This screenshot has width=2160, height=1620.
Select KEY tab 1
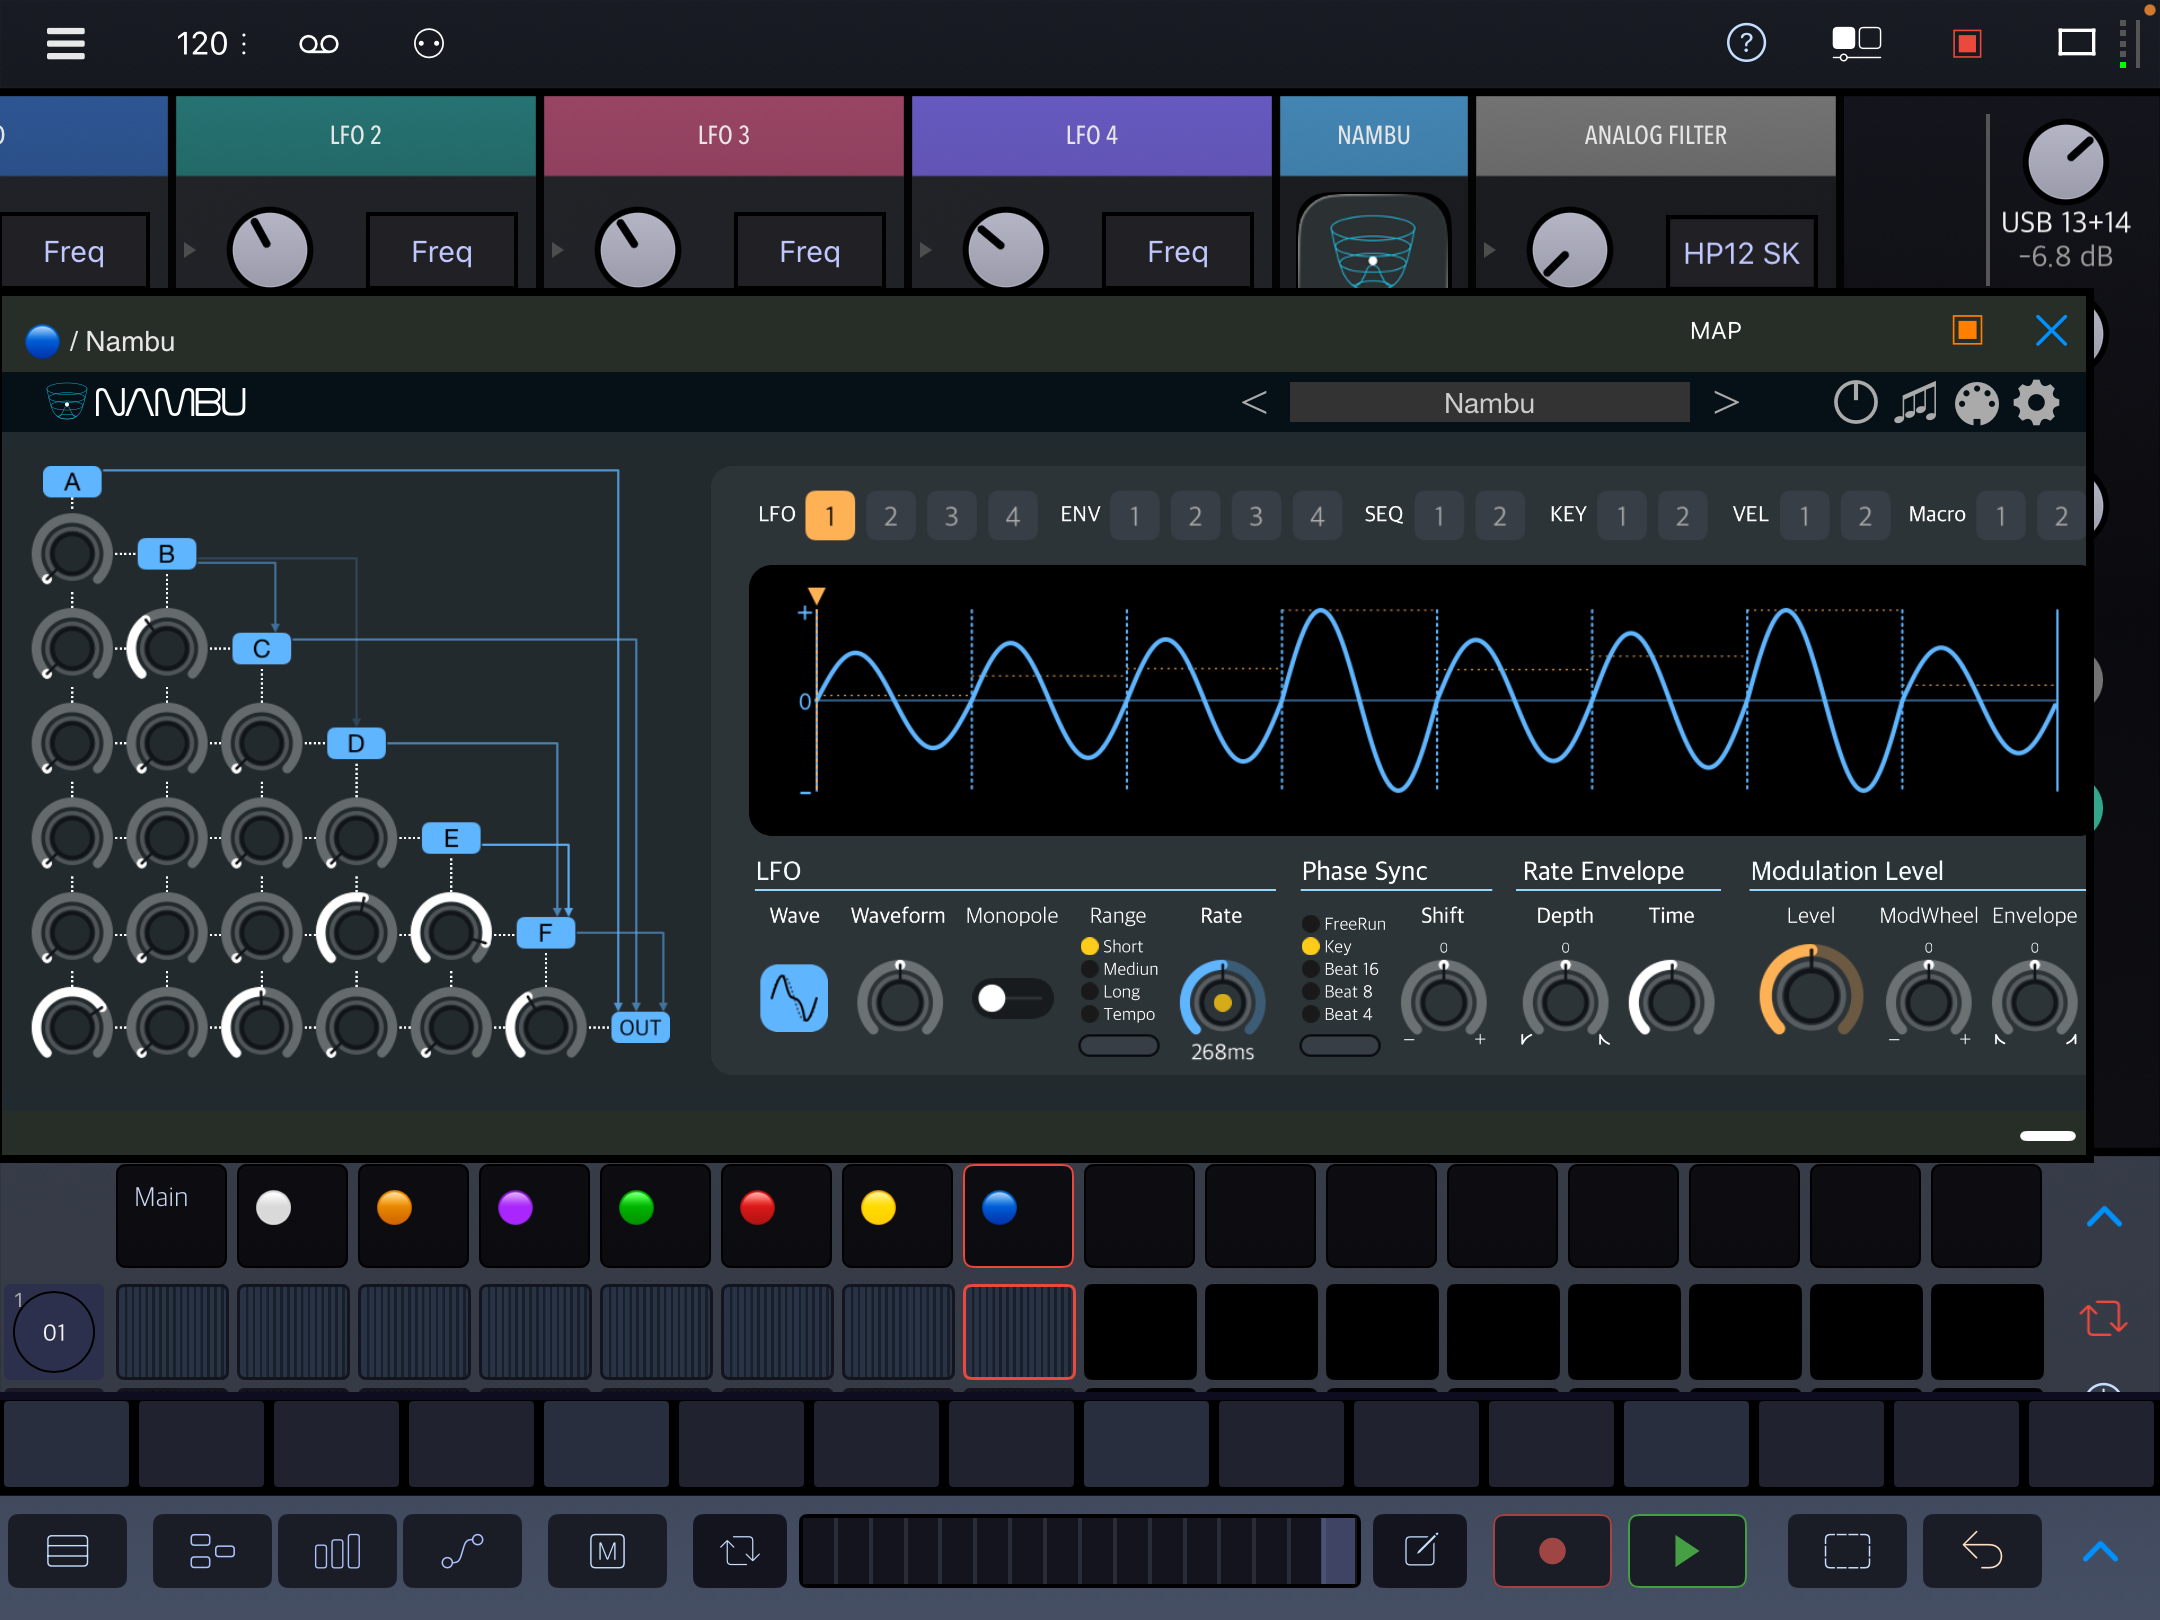[x=1622, y=516]
